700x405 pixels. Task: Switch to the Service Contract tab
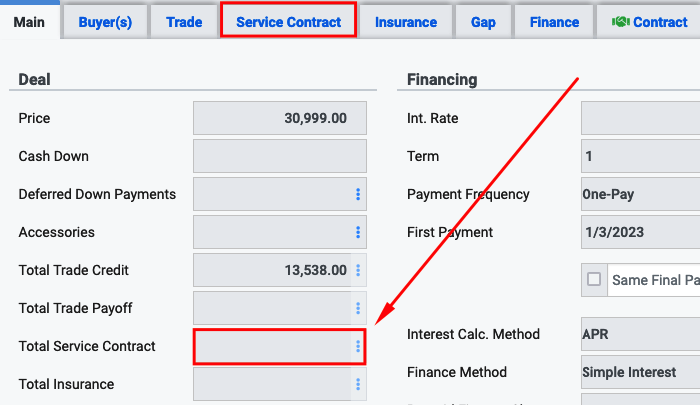coord(288,20)
